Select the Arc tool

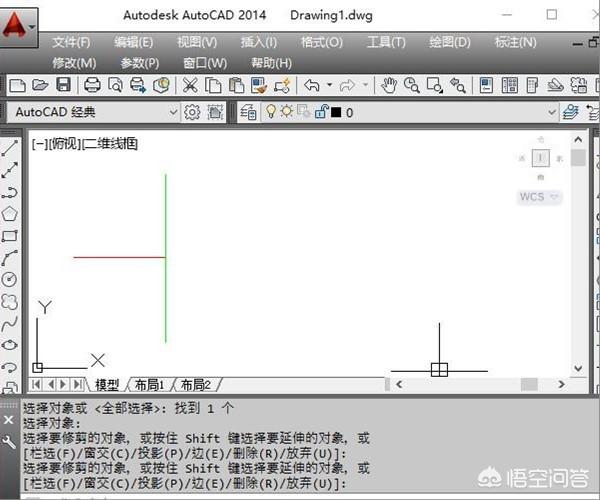click(10, 258)
